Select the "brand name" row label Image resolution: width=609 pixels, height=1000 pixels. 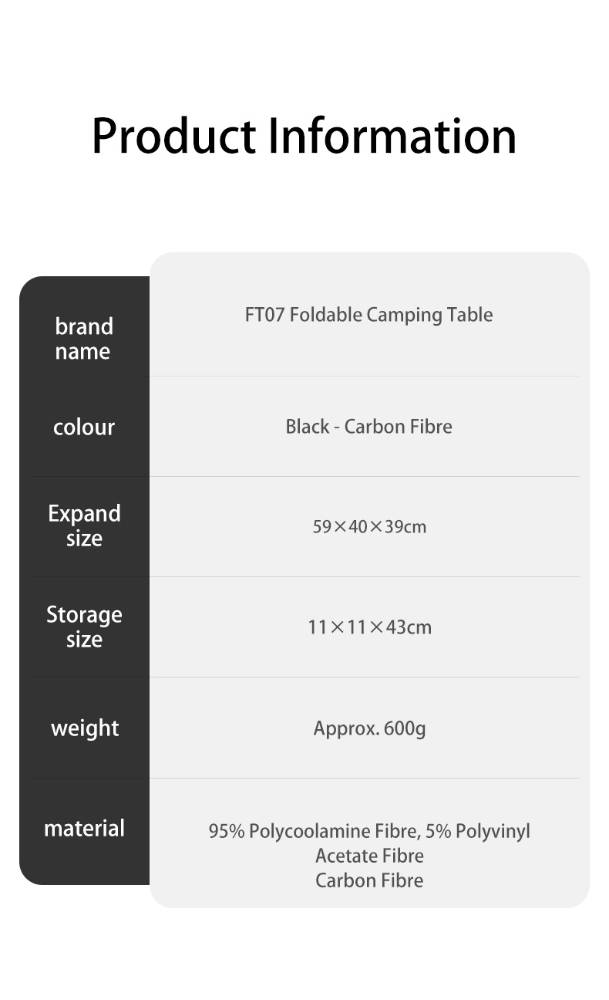(84, 339)
